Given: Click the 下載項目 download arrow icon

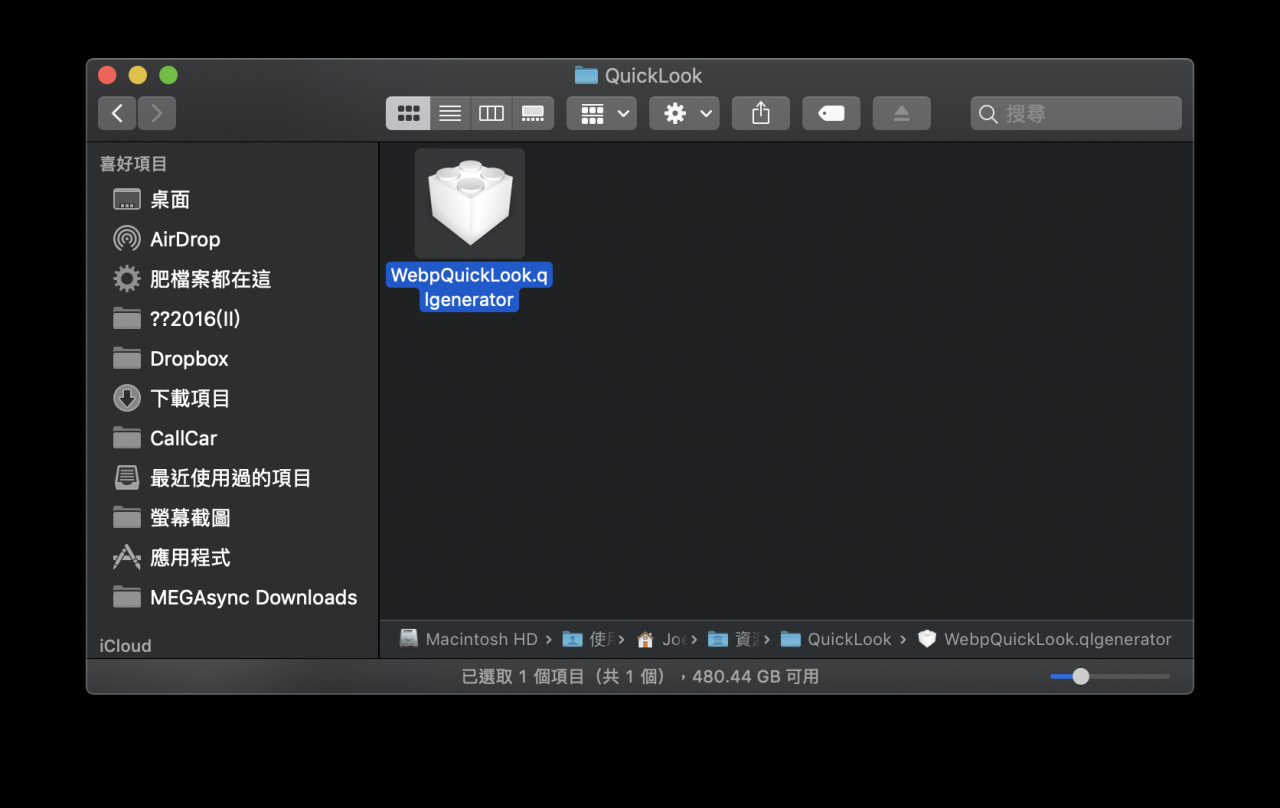Looking at the screenshot, I should 127,398.
